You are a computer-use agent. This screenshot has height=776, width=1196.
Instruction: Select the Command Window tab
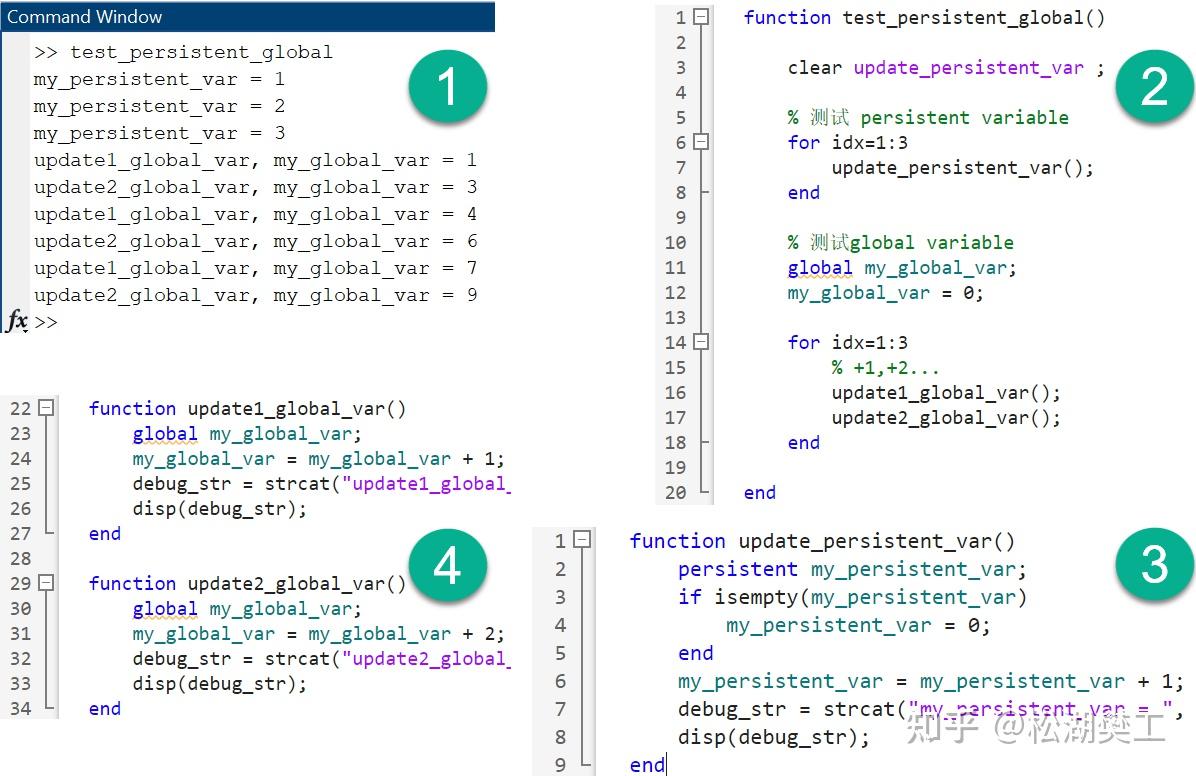pos(85,17)
